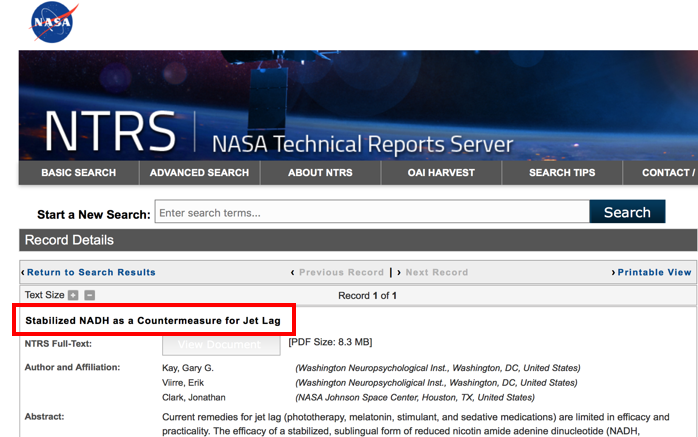Click the View Document button
Image resolution: width=698 pixels, height=437 pixels.
point(222,344)
